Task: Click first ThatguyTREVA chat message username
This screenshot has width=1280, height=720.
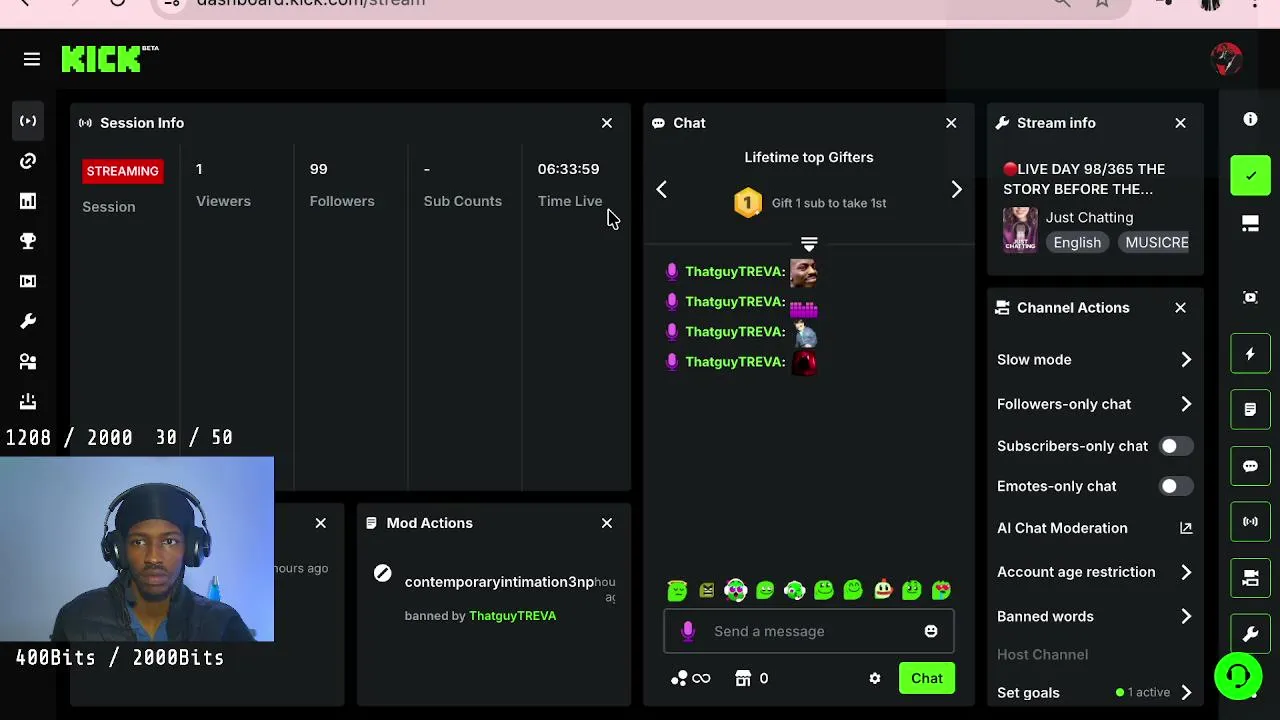Action: pyautogui.click(x=734, y=271)
